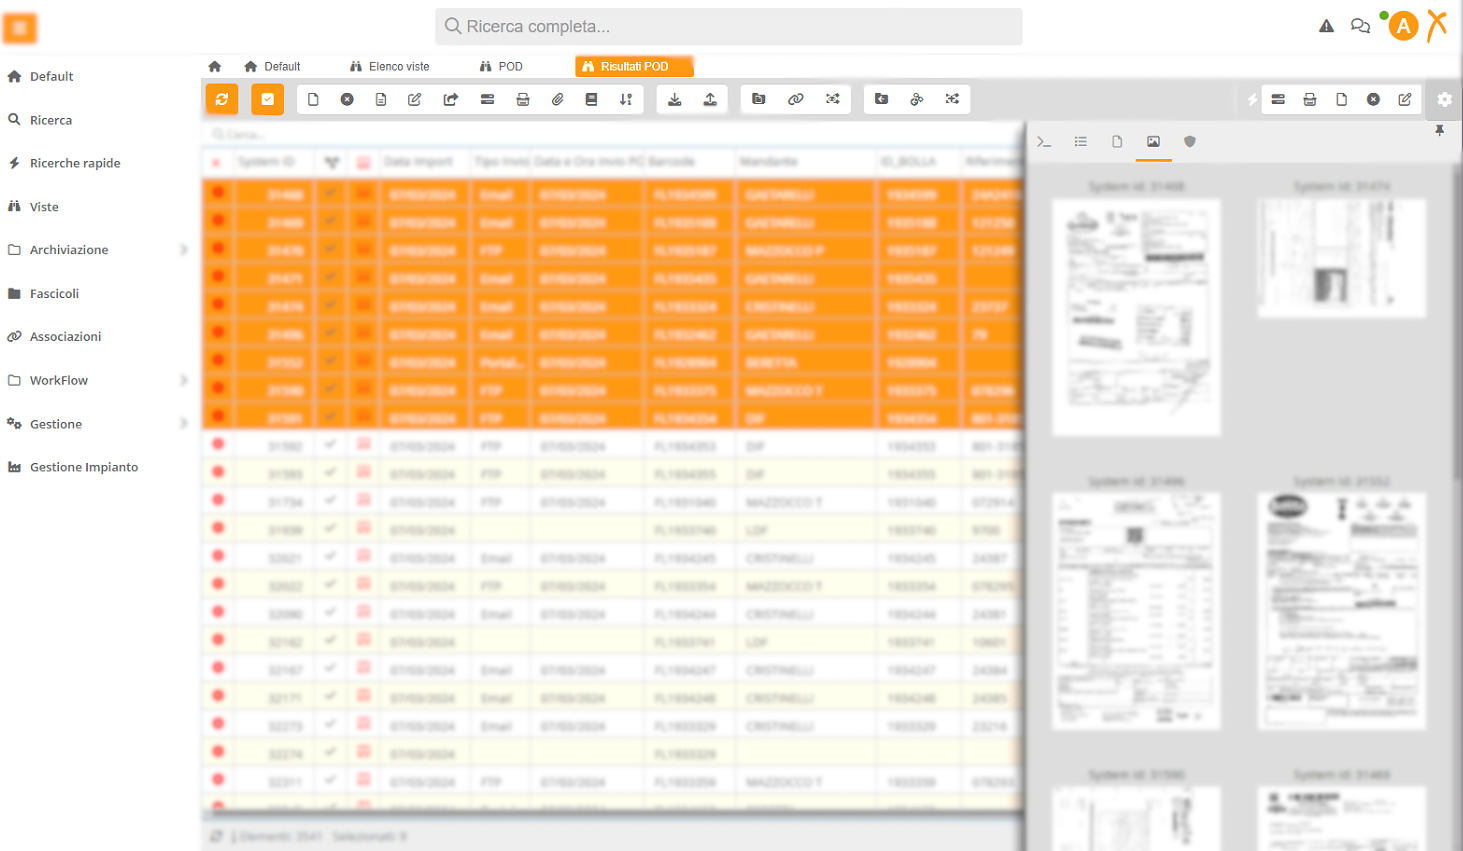Click the last network nodes icon in toolbar
The height and width of the screenshot is (851, 1463).
[x=952, y=99]
